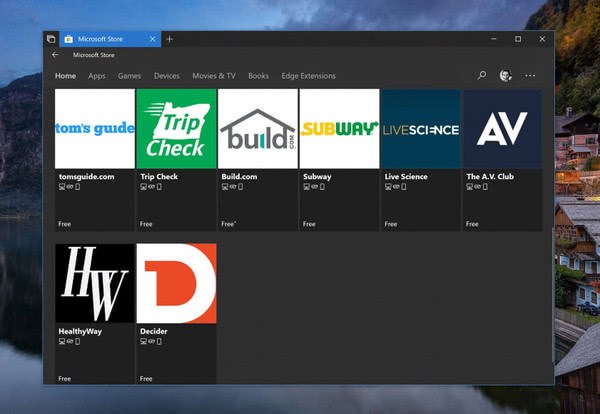The width and height of the screenshot is (600, 414).
Task: Select the Build.com app tile
Action: [x=258, y=129]
